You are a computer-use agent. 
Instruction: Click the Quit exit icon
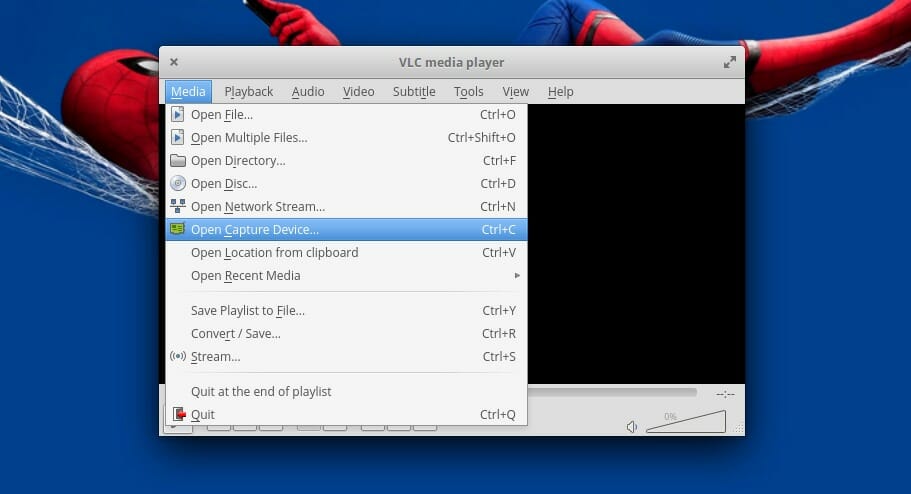(179, 414)
